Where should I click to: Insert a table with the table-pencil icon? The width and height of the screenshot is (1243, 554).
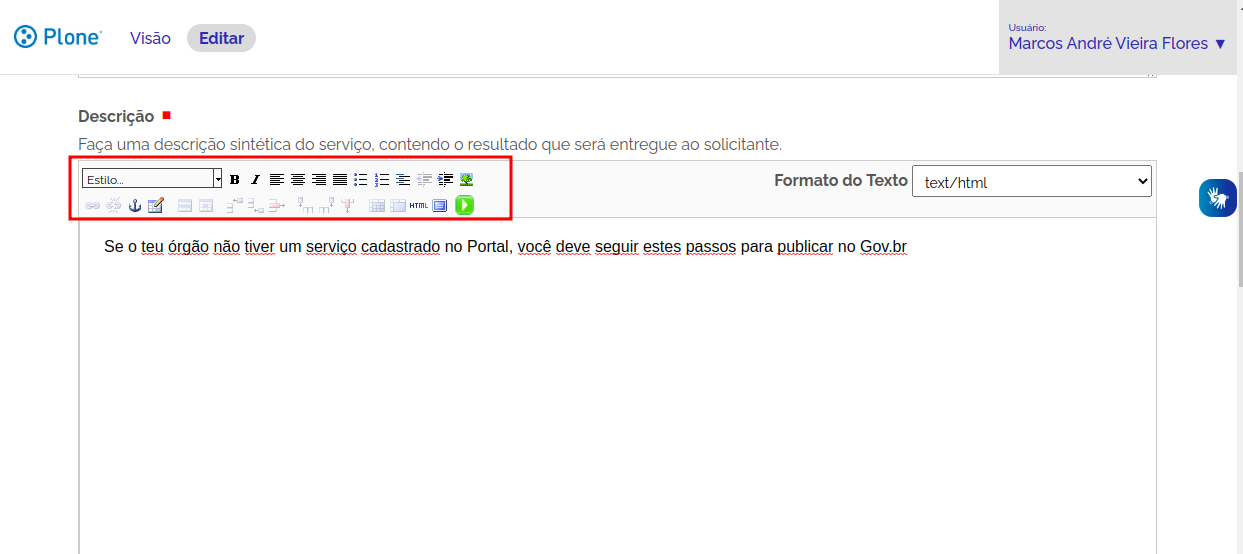click(156, 205)
